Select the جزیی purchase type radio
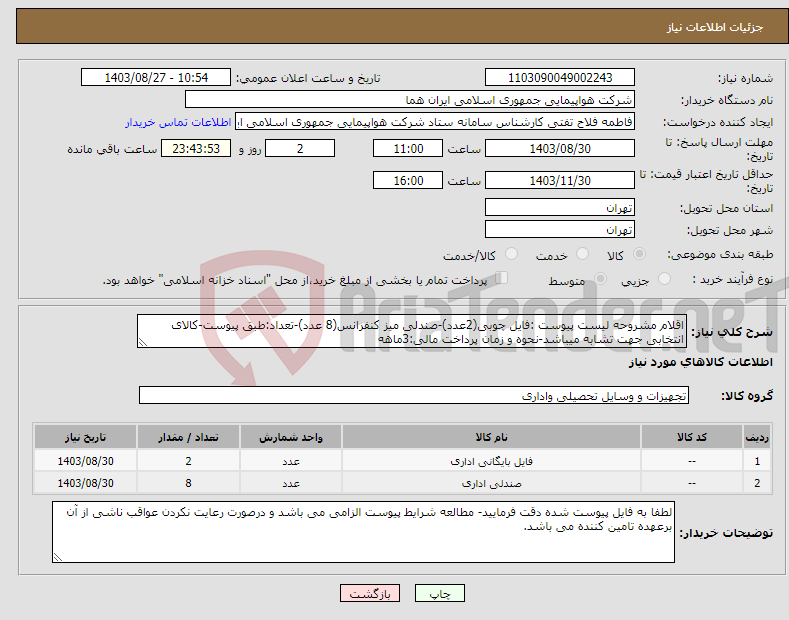This screenshot has height=620, width=789. (664, 278)
